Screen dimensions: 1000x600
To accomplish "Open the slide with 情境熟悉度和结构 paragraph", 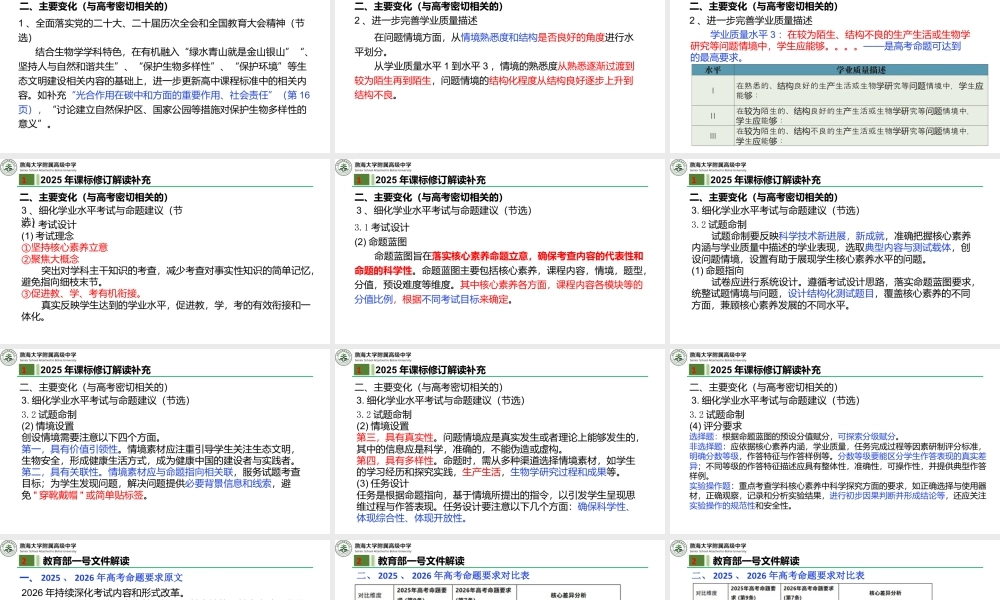I will (500, 76).
